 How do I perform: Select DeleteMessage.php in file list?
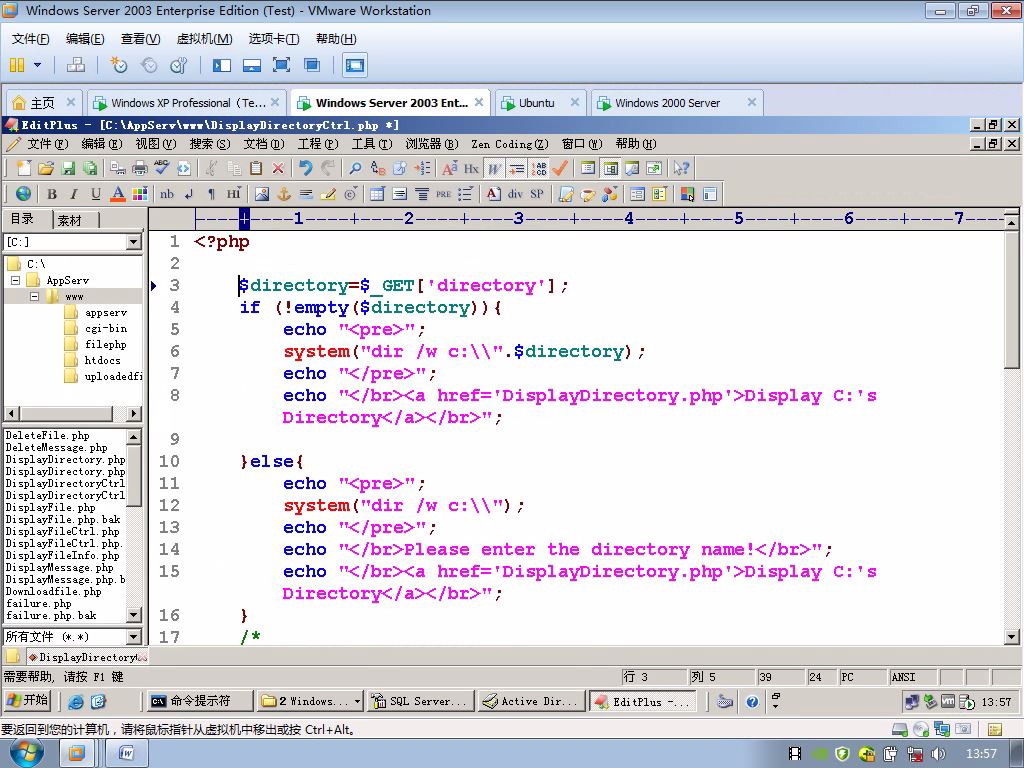56,447
